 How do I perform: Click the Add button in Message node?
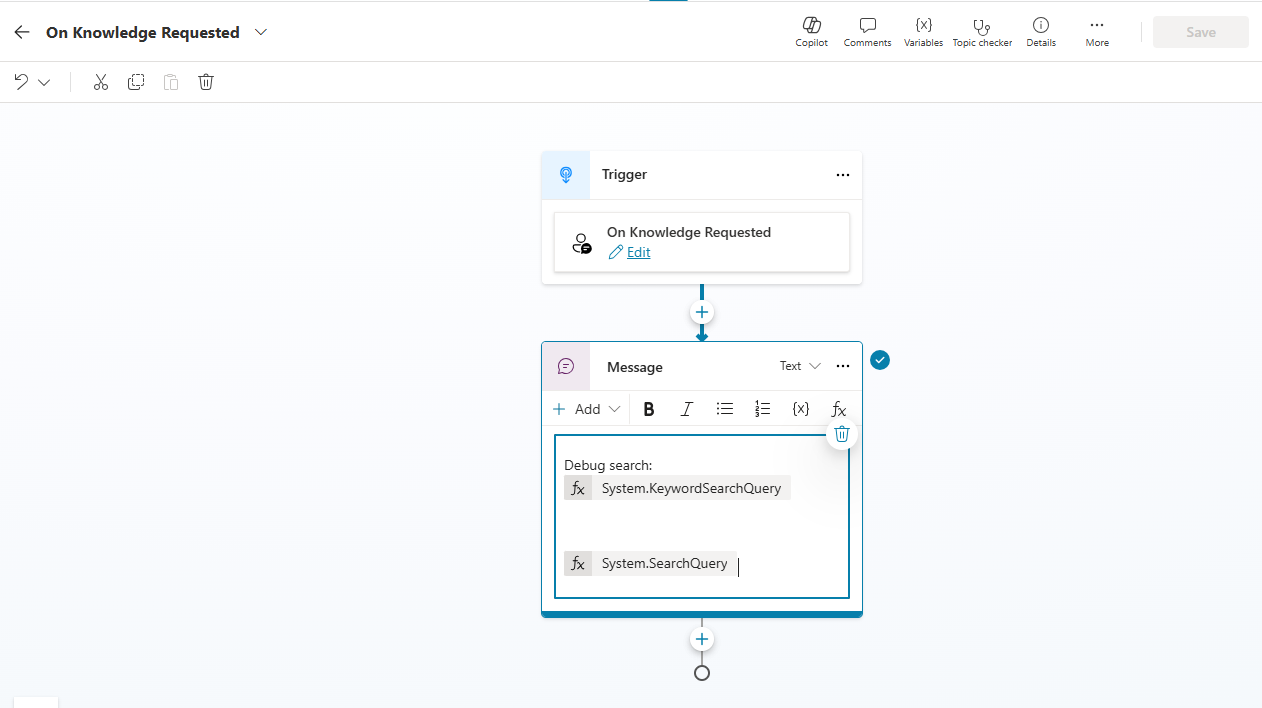pos(586,409)
